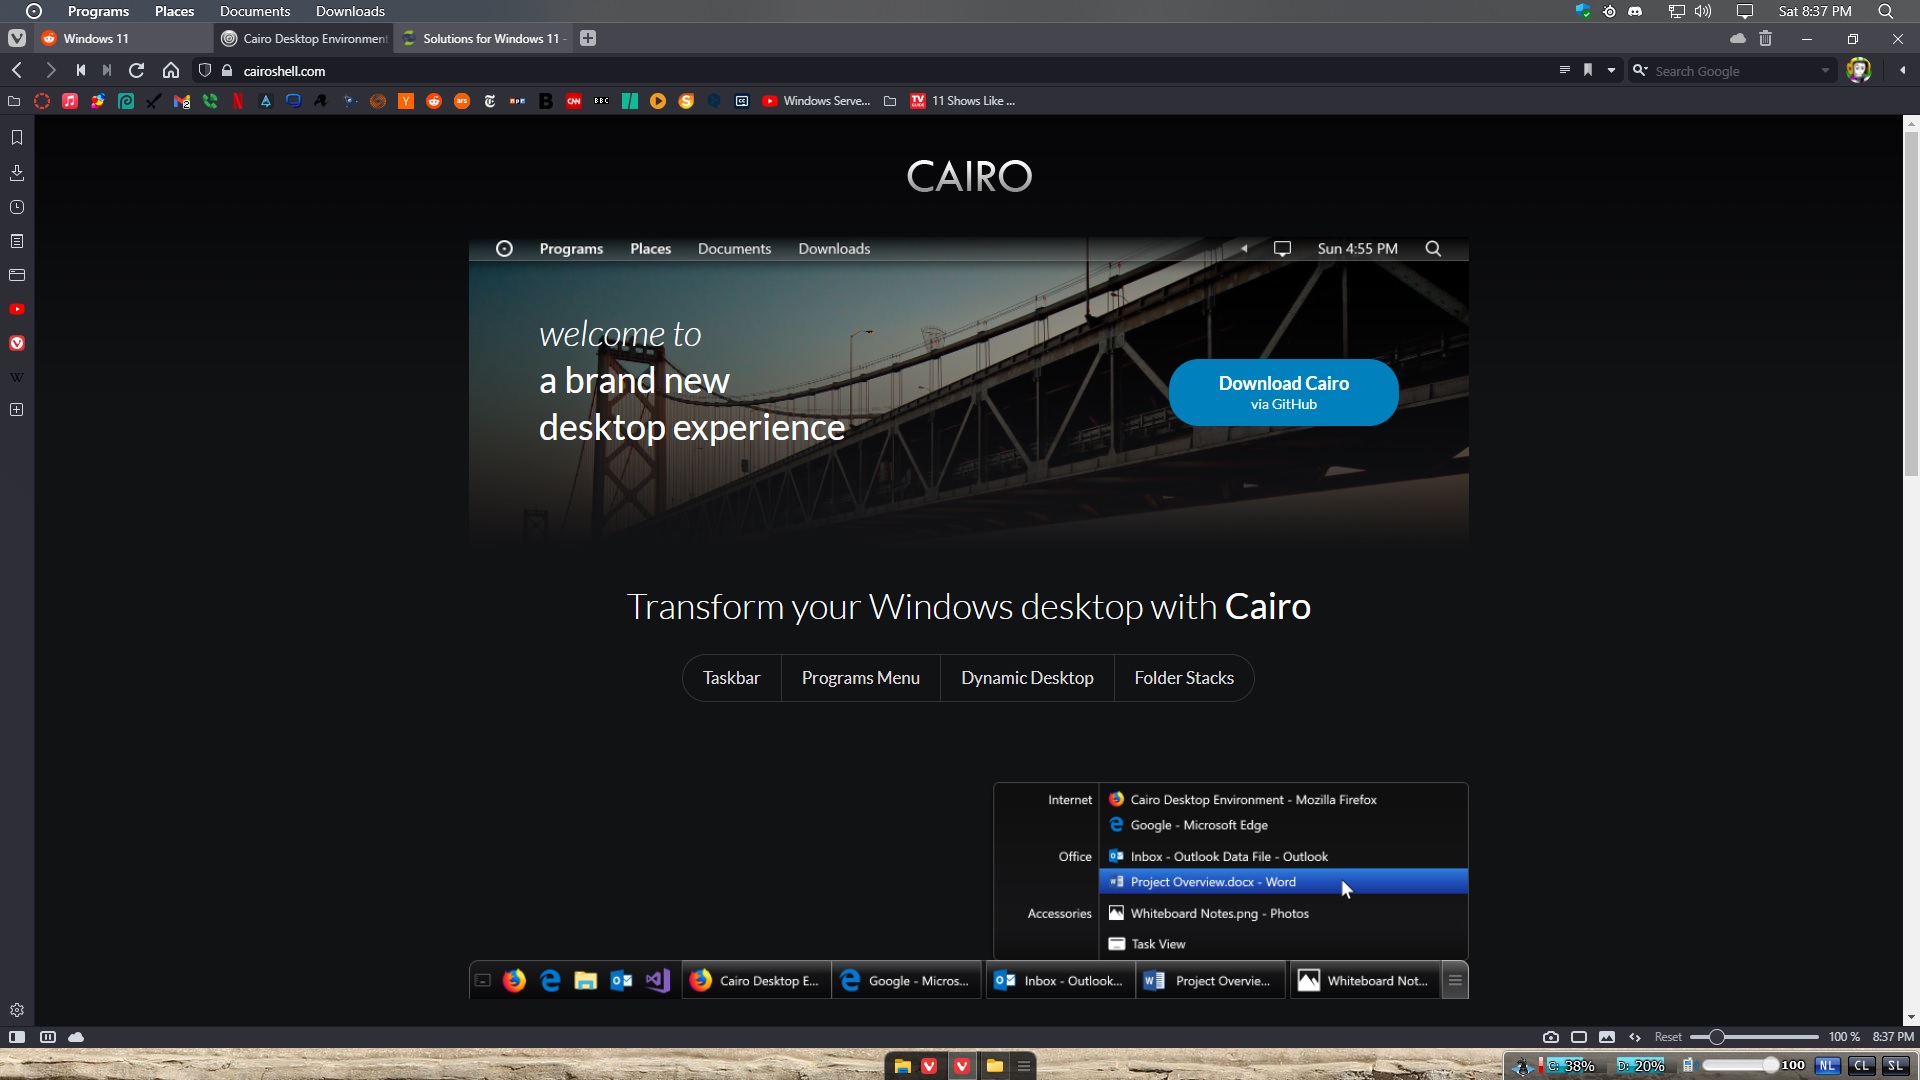The width and height of the screenshot is (1920, 1080).
Task: Open the Downloads panel in sidebar
Action: [x=17, y=173]
